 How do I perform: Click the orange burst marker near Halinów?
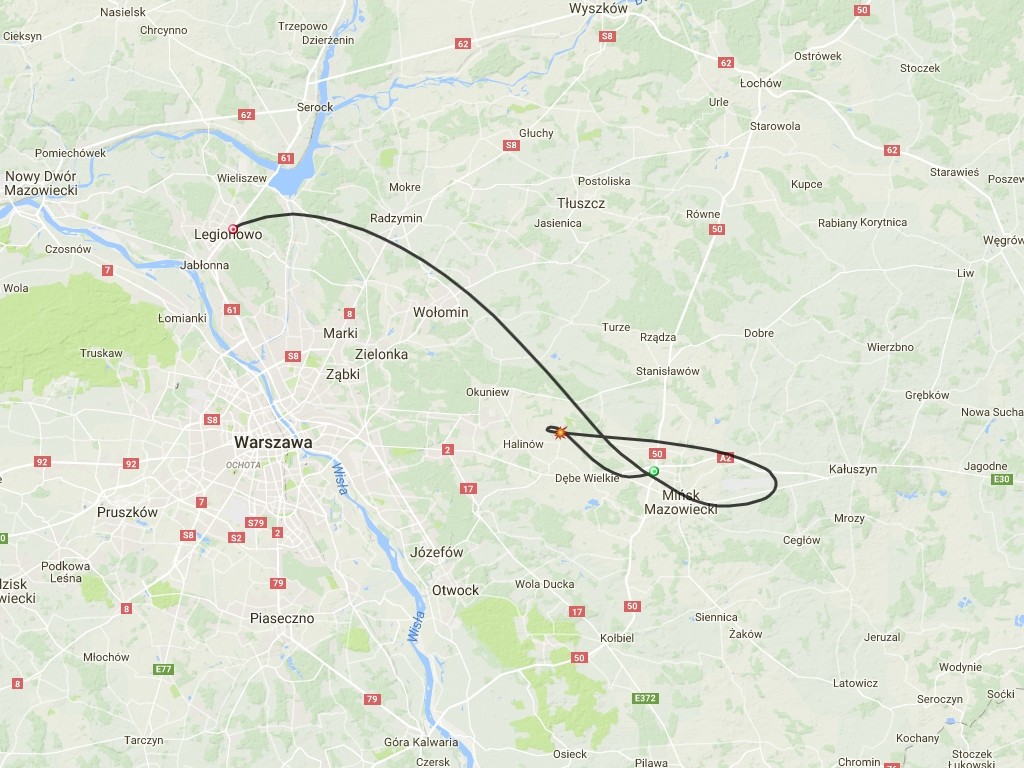coord(560,432)
